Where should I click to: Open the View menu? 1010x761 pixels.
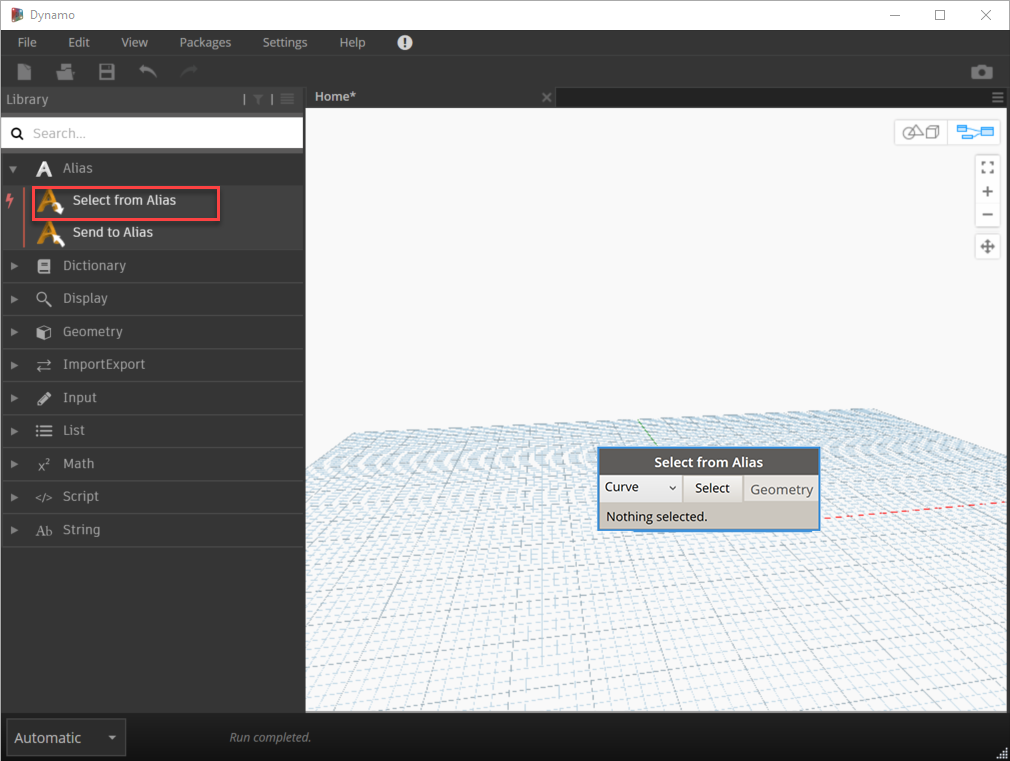[135, 43]
